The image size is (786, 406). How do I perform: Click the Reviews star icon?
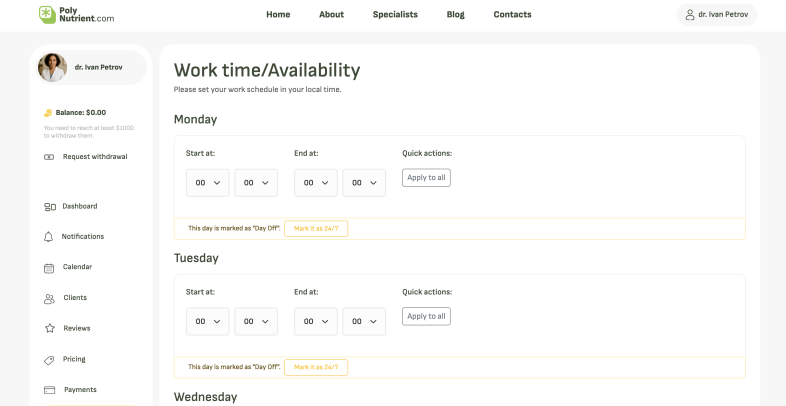tap(50, 328)
